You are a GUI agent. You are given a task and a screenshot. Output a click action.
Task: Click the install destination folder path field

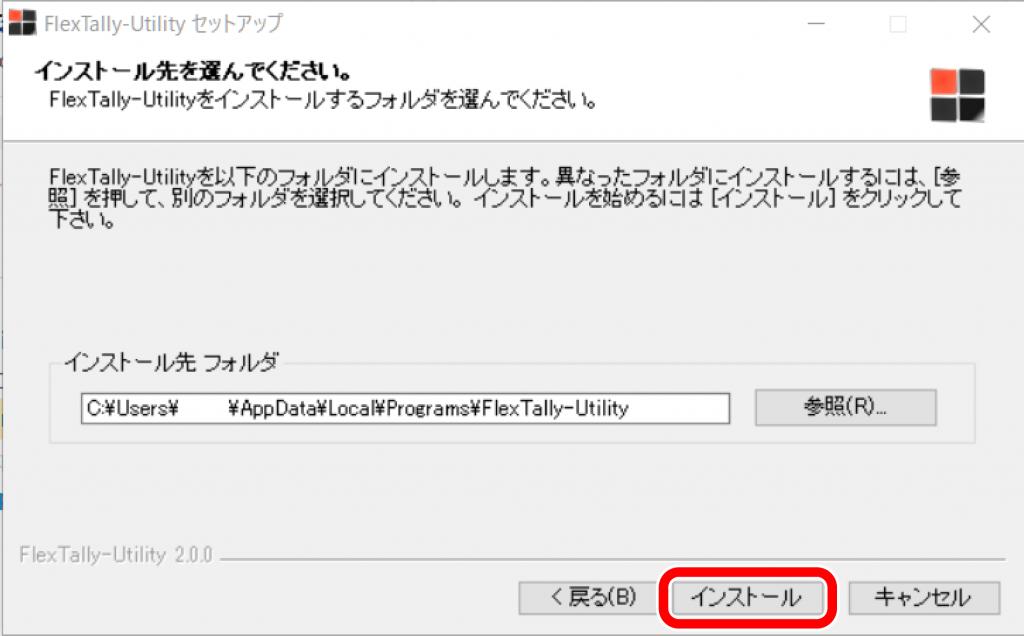click(405, 408)
